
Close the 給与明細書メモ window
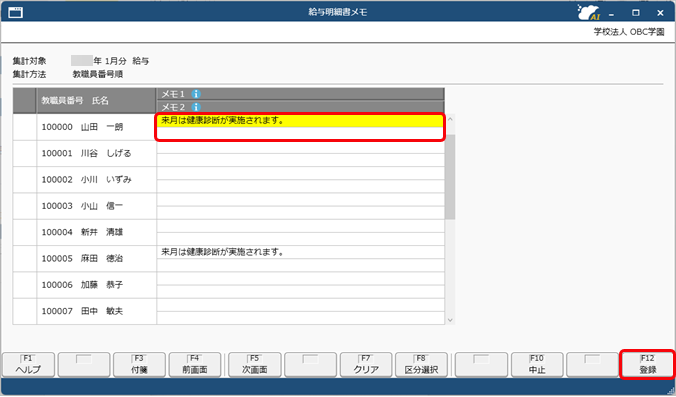tap(660, 13)
